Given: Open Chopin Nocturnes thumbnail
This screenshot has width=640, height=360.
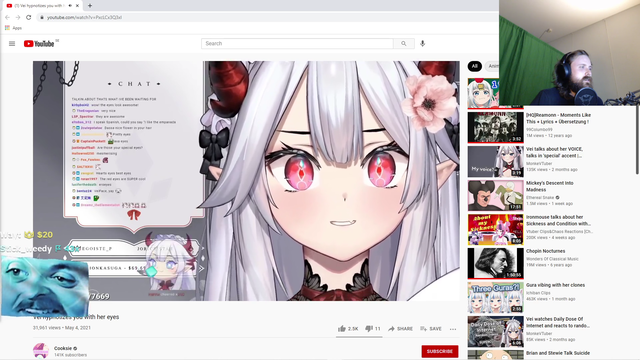Looking at the screenshot, I should point(495,264).
